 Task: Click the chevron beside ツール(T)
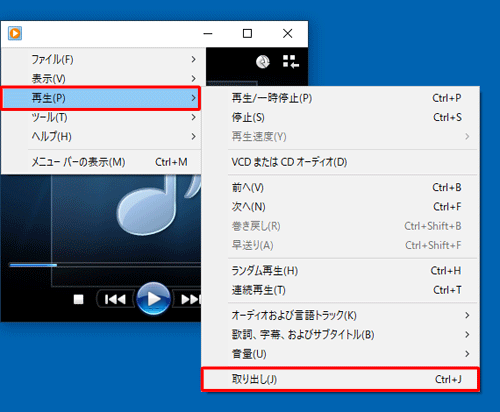(193, 117)
